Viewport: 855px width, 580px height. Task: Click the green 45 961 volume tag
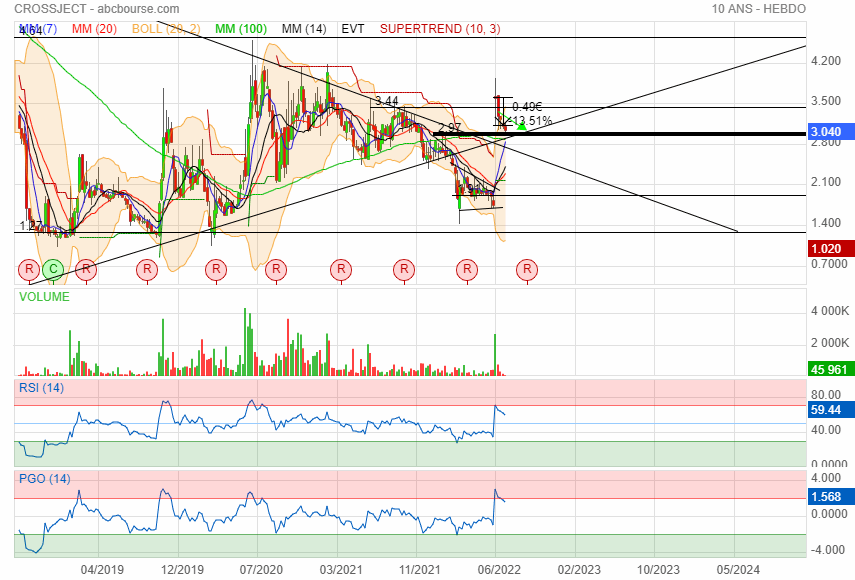830,370
